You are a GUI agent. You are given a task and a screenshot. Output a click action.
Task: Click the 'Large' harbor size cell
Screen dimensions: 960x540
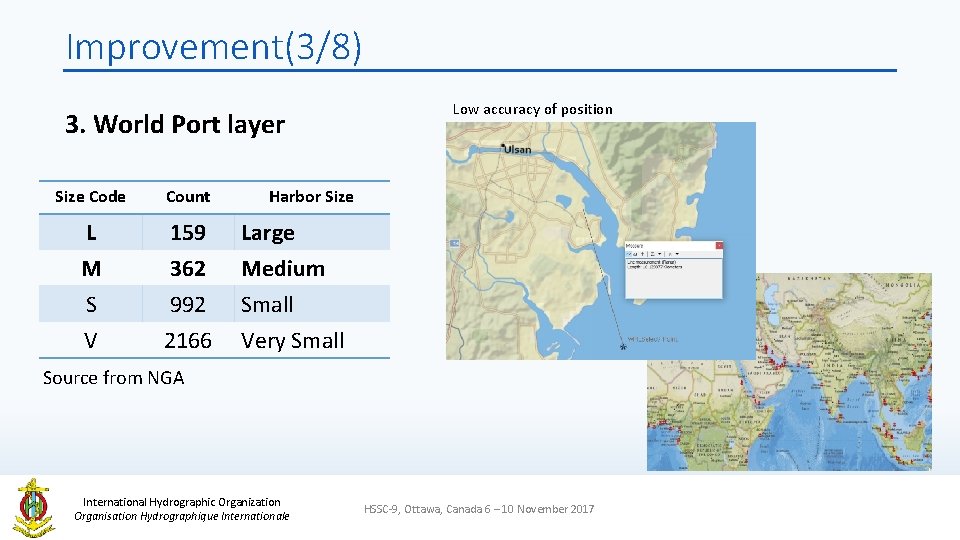tap(312, 233)
